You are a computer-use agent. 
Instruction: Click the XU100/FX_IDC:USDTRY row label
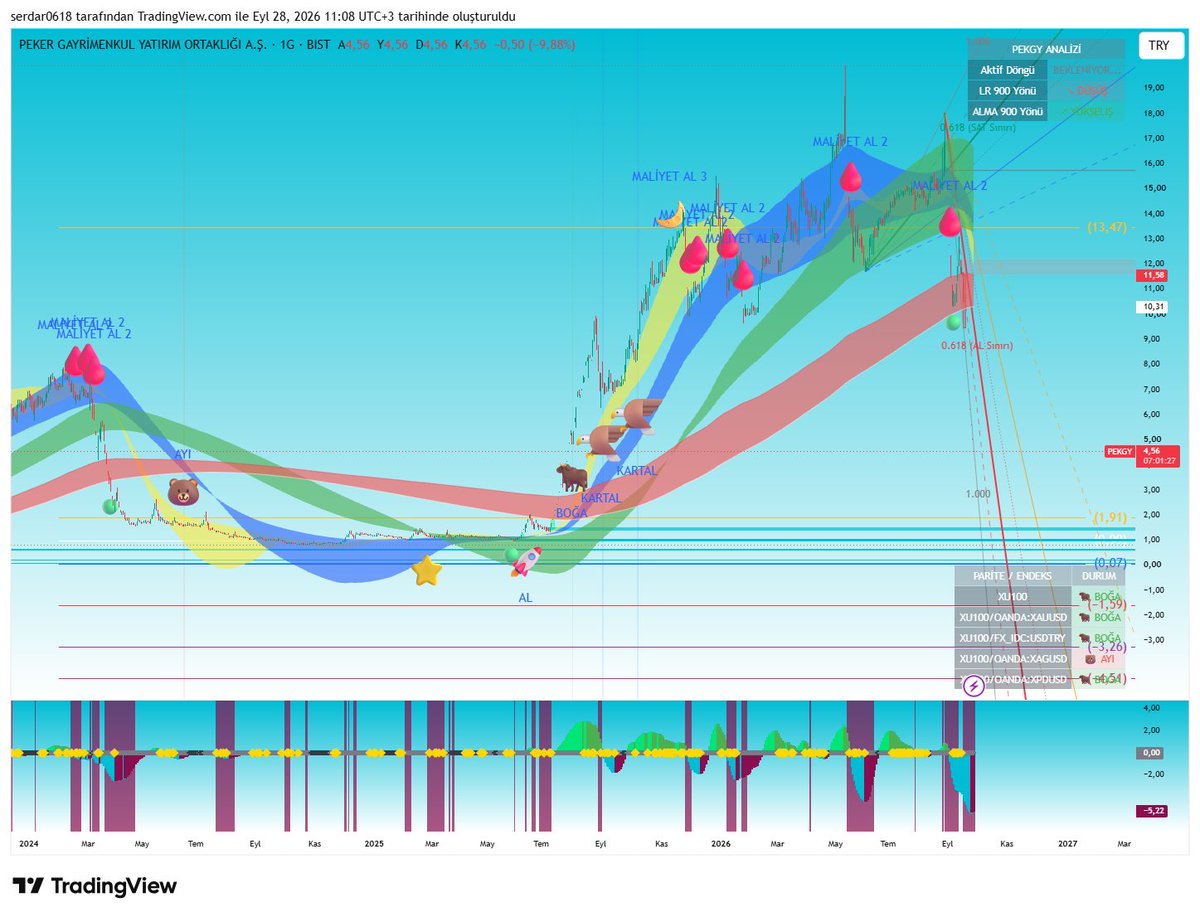(1012, 638)
